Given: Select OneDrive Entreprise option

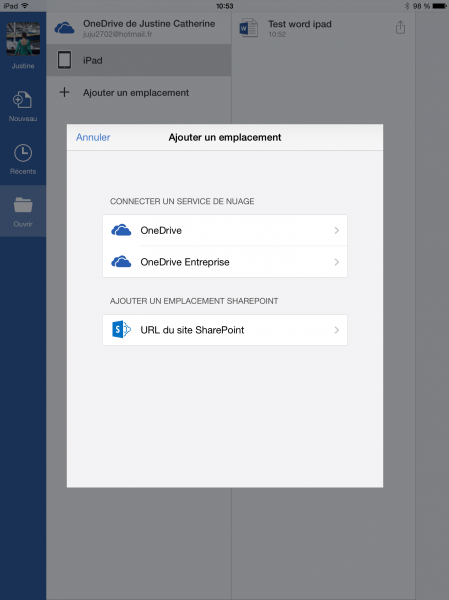Looking at the screenshot, I should coord(225,262).
